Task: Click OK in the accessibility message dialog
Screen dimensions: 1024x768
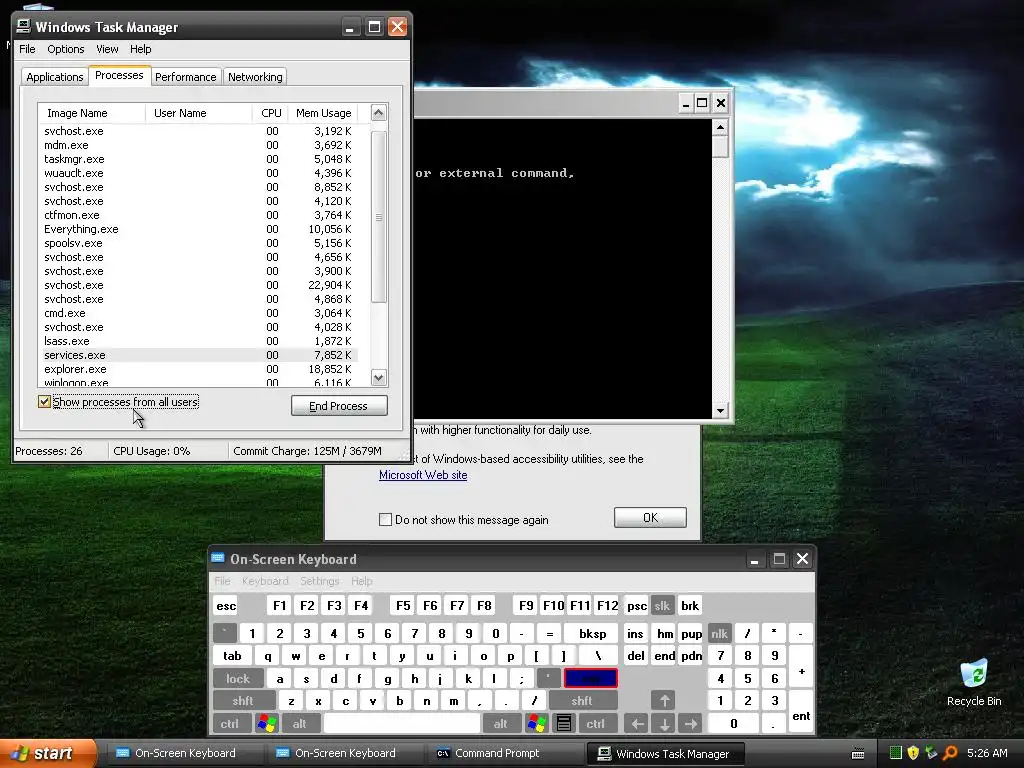Action: tap(650, 517)
